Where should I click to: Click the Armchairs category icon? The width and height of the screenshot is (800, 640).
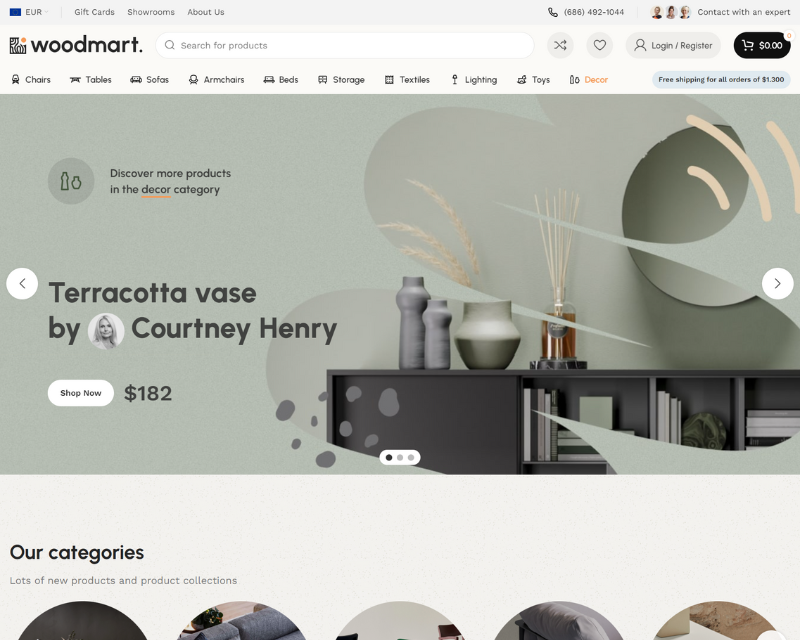click(193, 80)
